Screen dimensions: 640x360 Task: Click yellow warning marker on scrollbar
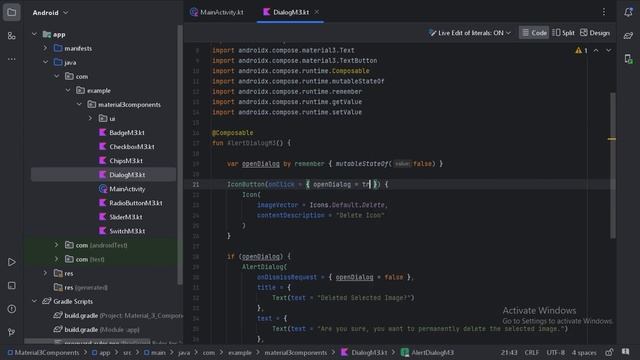611,139
